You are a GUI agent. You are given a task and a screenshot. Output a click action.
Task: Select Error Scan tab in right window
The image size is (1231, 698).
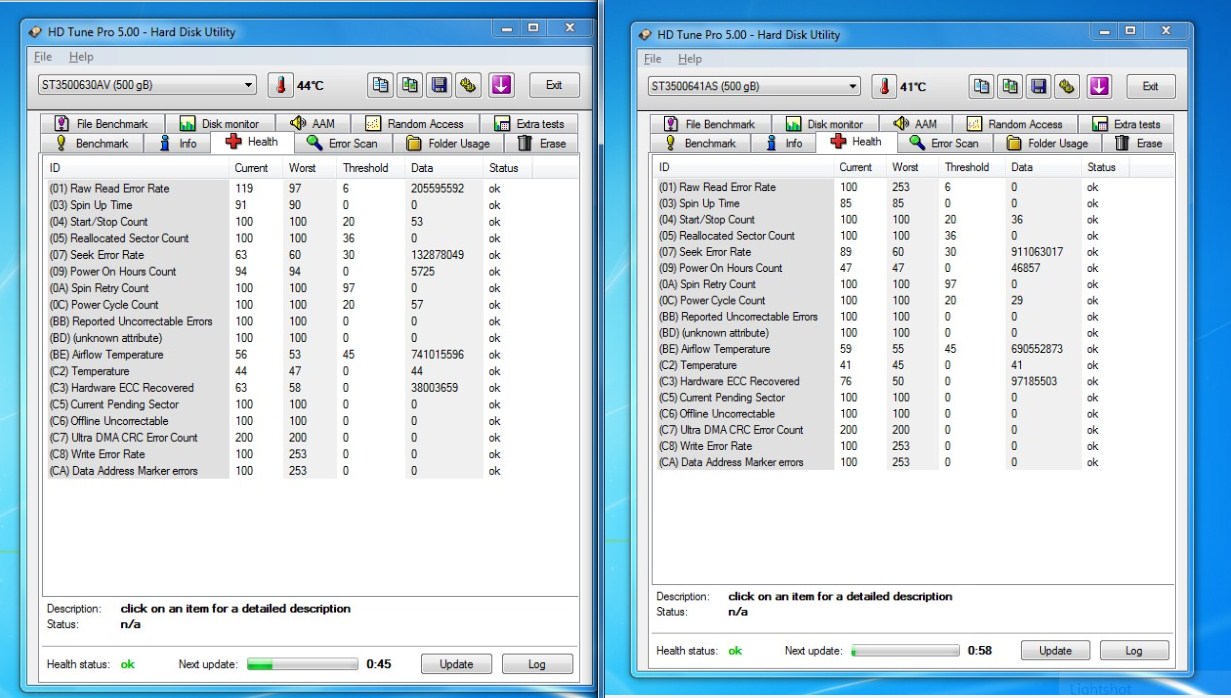(x=944, y=143)
